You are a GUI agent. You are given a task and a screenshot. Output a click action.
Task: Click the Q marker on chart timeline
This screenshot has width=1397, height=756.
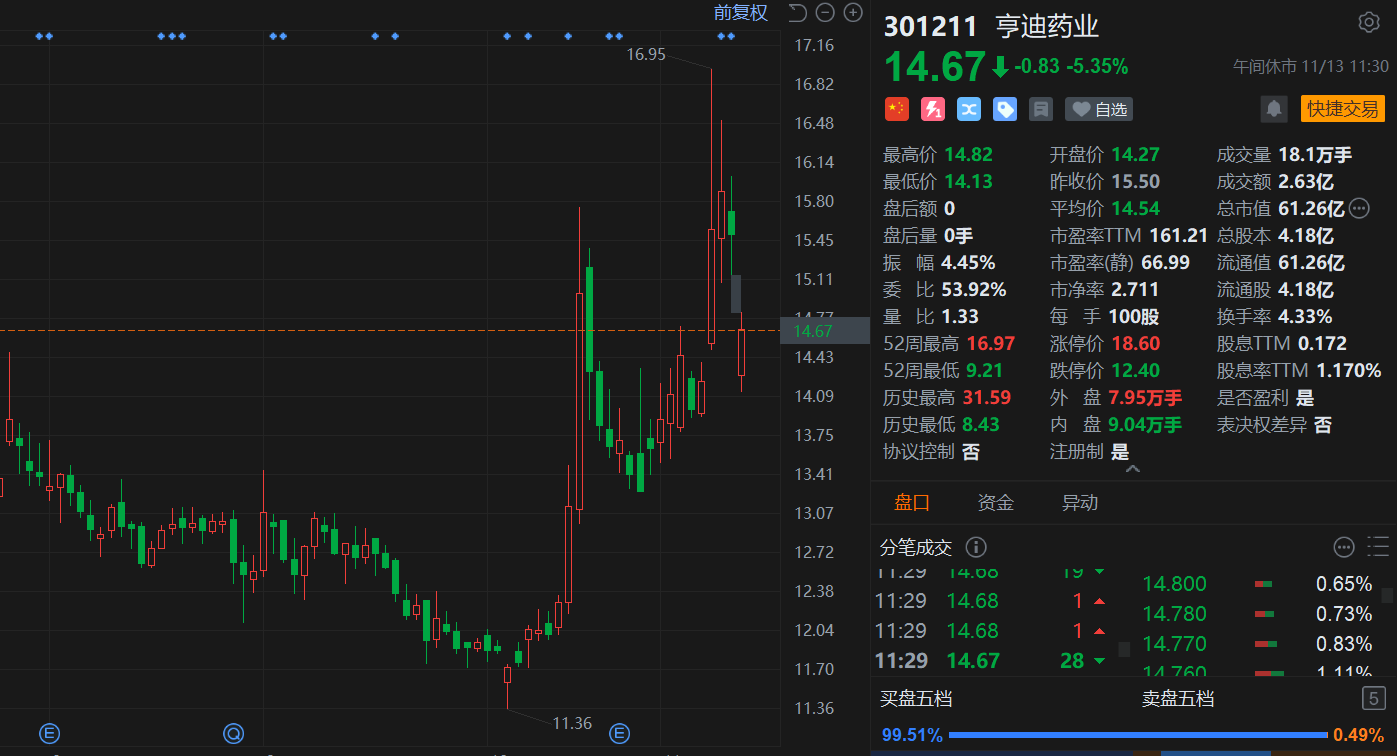[234, 734]
